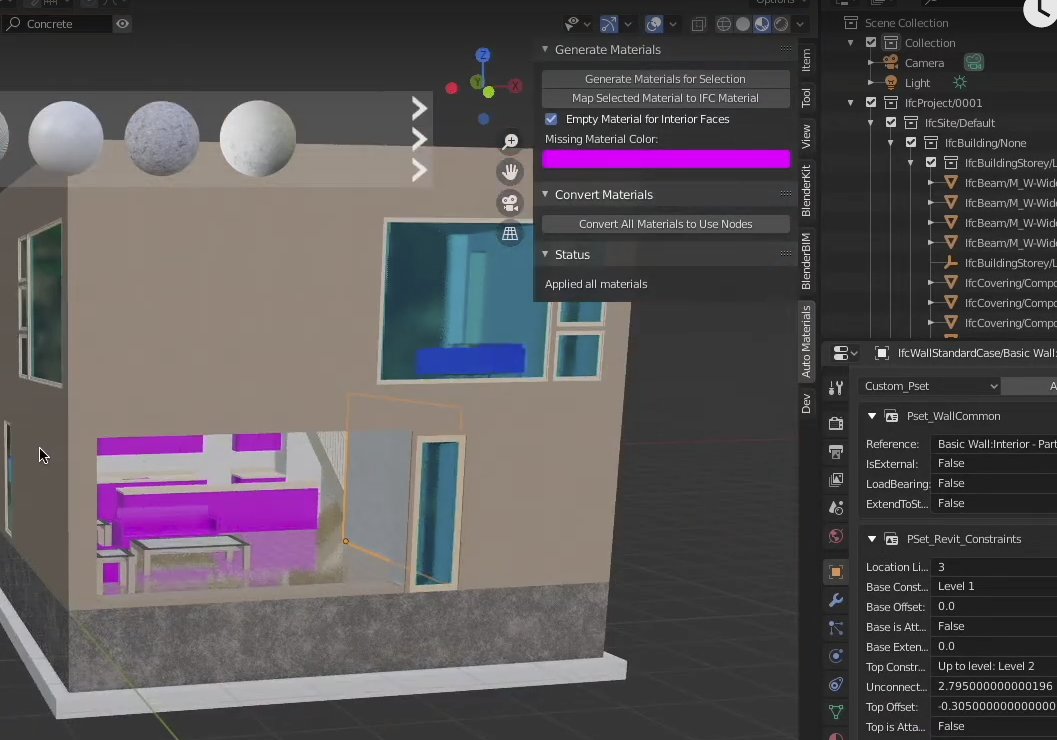The image size is (1057, 740).
Task: Collapse the Generate Materials panel
Action: (545, 49)
